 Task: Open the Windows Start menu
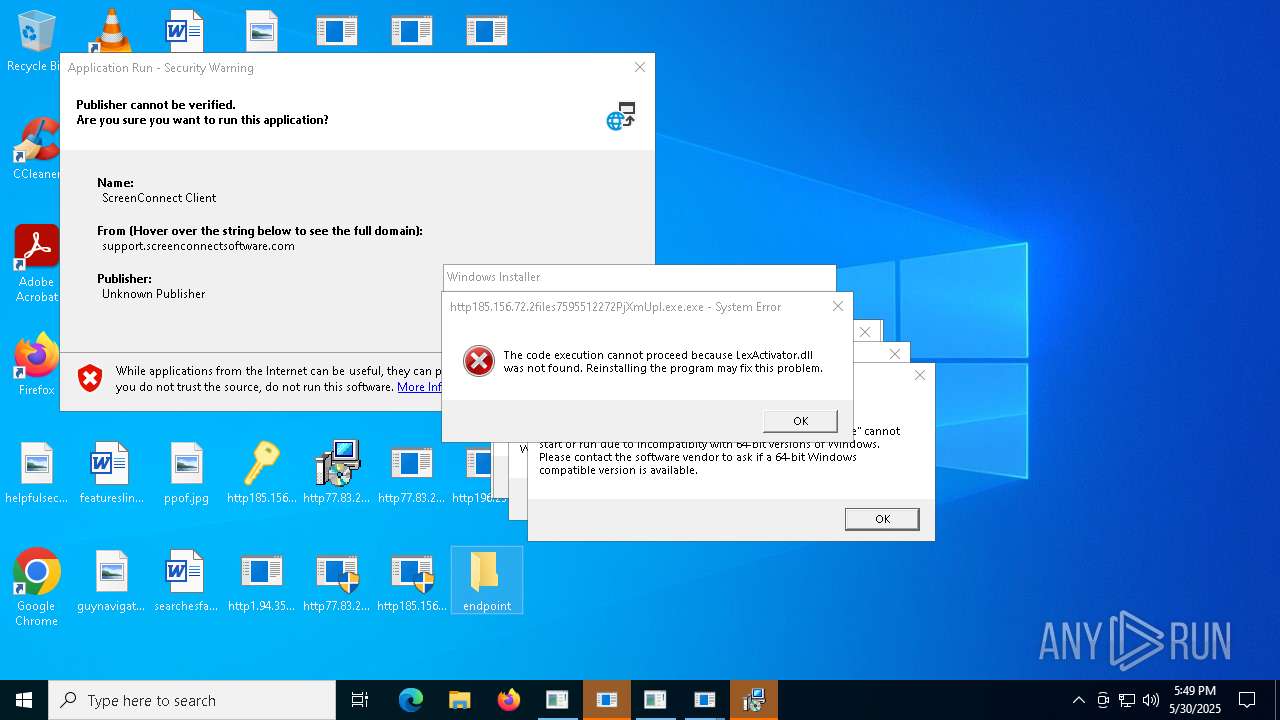click(x=24, y=700)
